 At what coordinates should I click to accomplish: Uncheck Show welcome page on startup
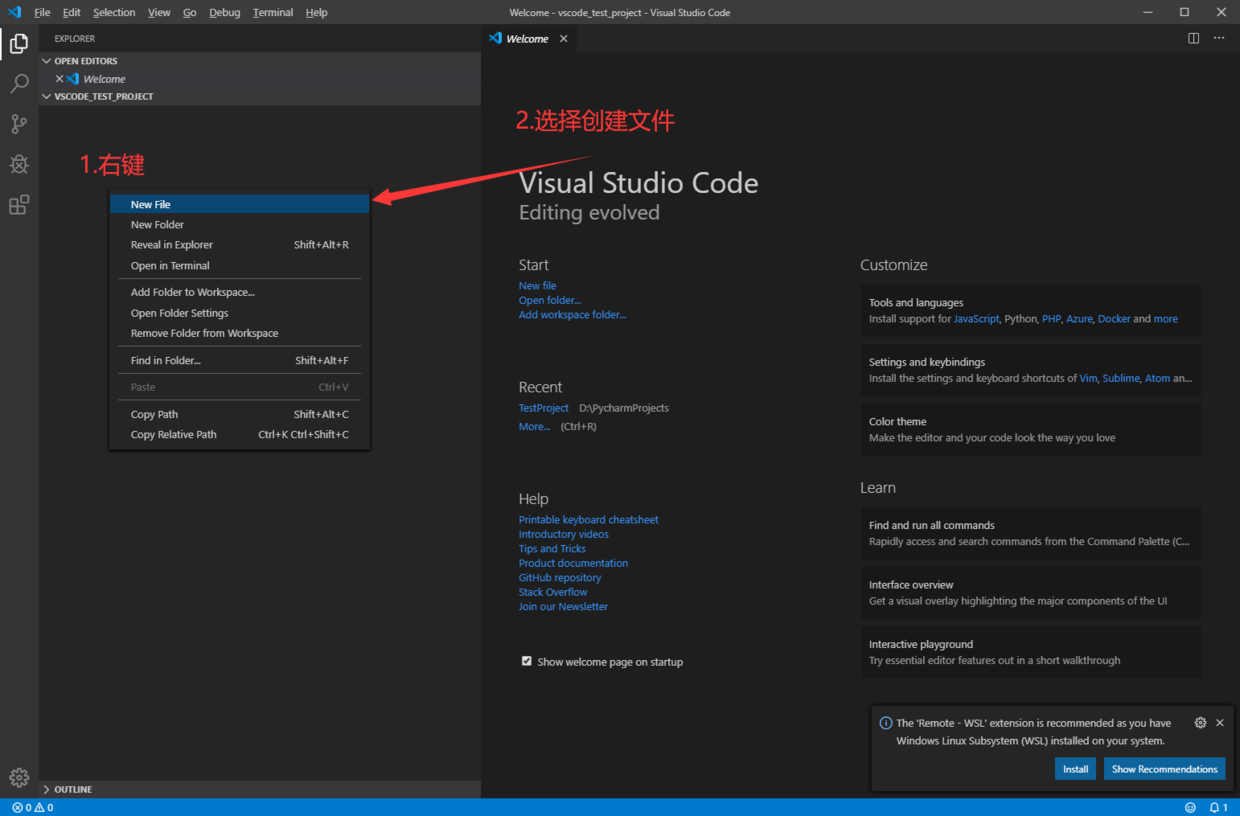point(527,661)
